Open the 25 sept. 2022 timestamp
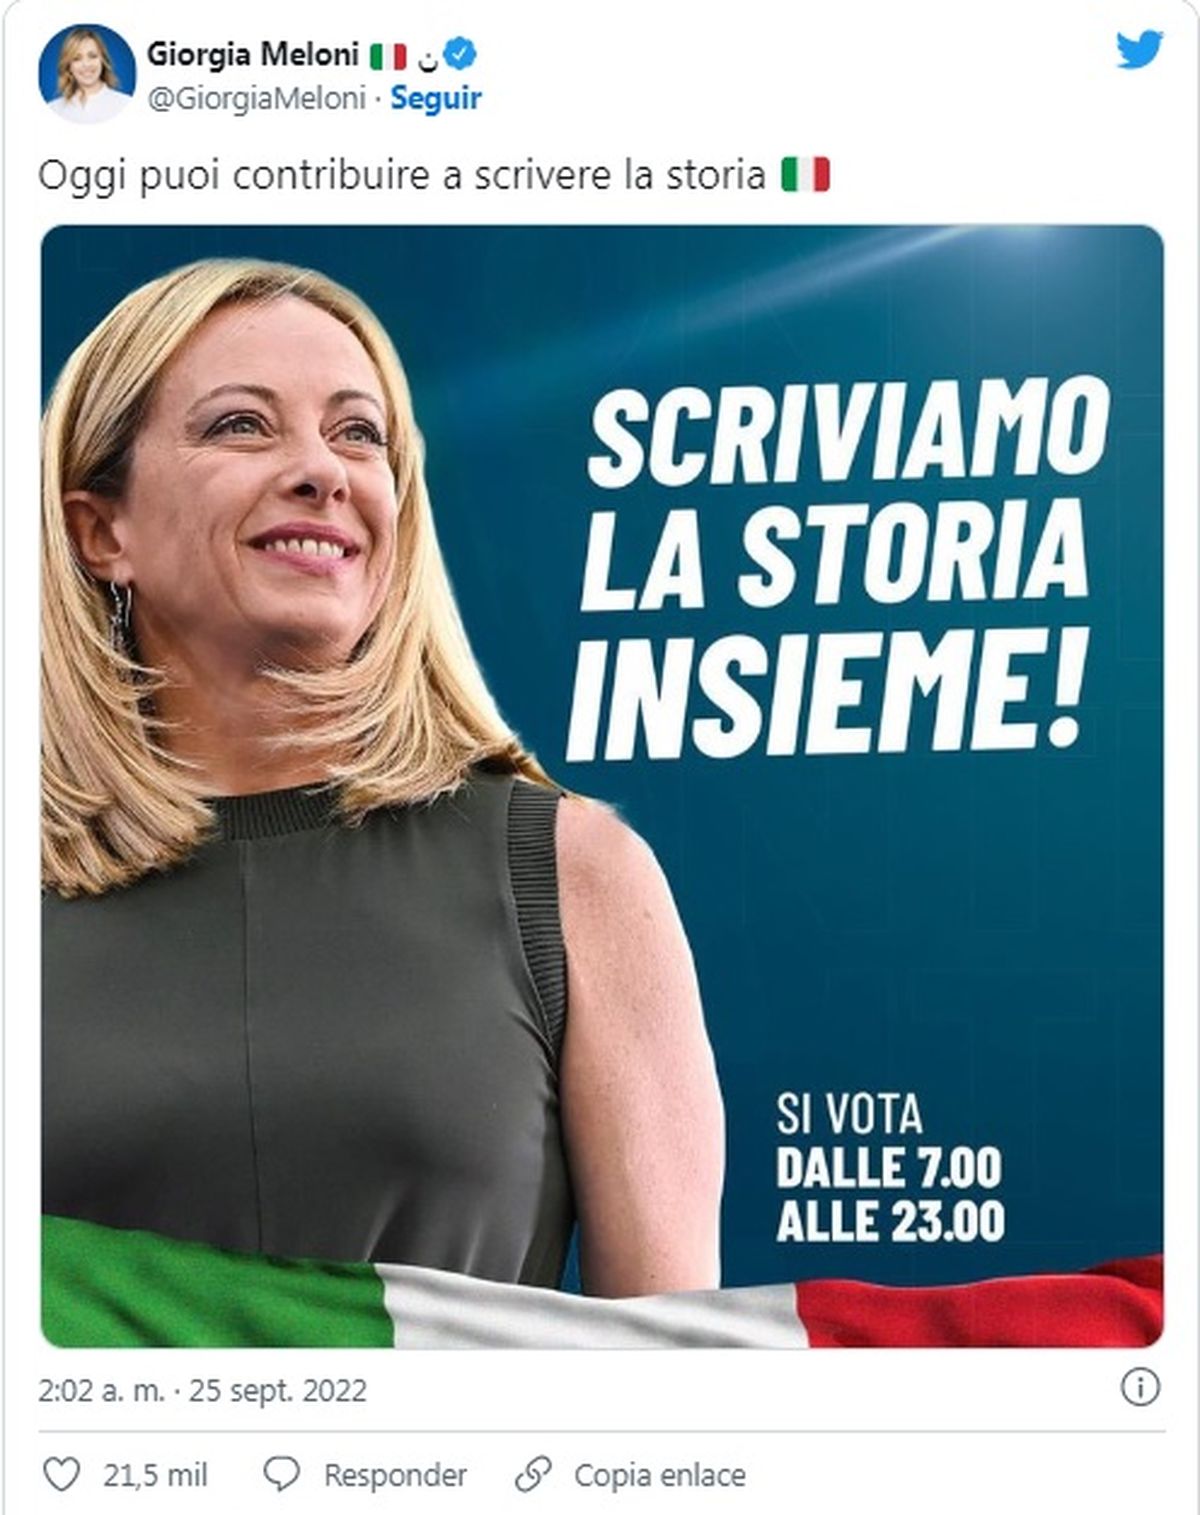The image size is (1200, 1515). 278,1391
